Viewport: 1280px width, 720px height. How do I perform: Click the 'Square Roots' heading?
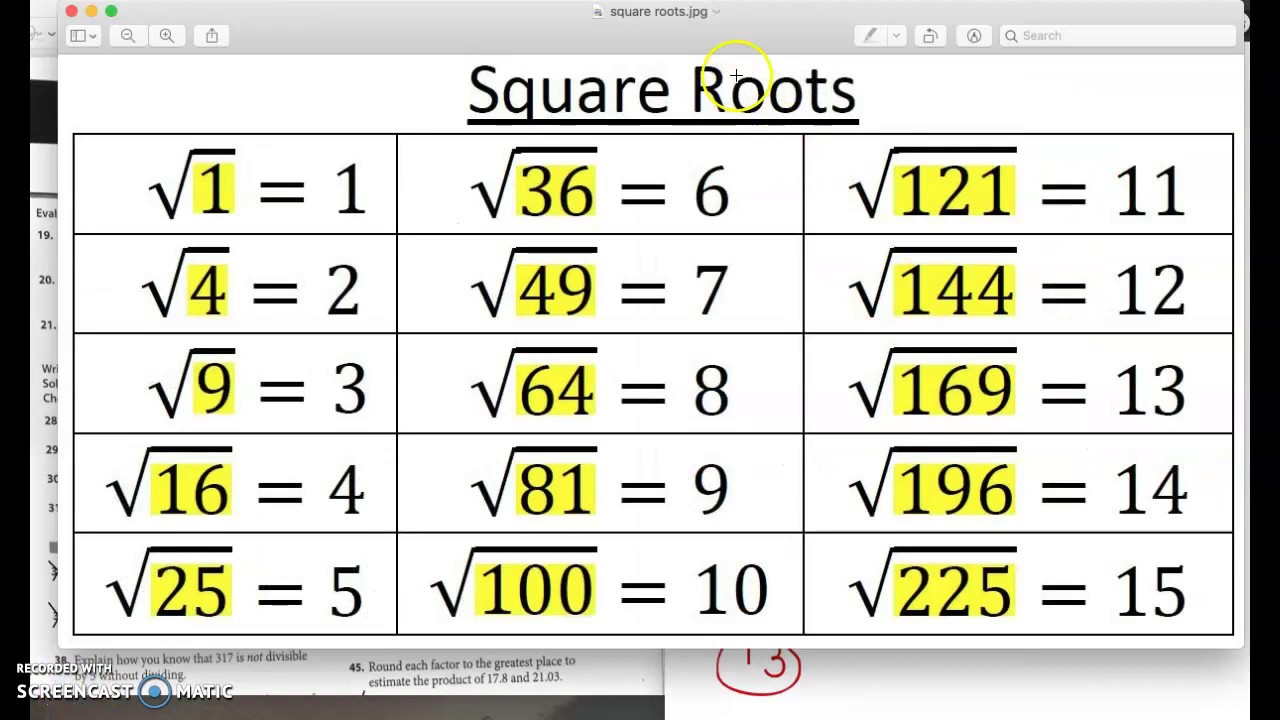coord(662,91)
